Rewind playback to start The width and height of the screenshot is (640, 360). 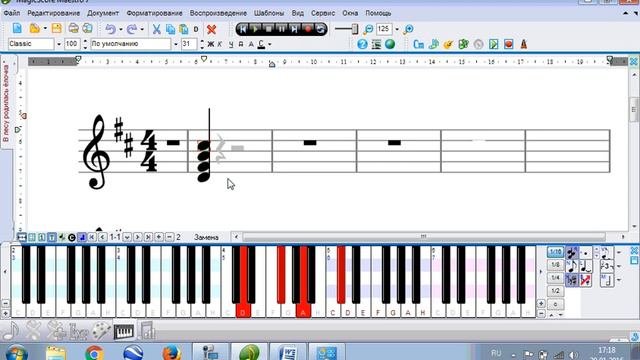coord(242,29)
